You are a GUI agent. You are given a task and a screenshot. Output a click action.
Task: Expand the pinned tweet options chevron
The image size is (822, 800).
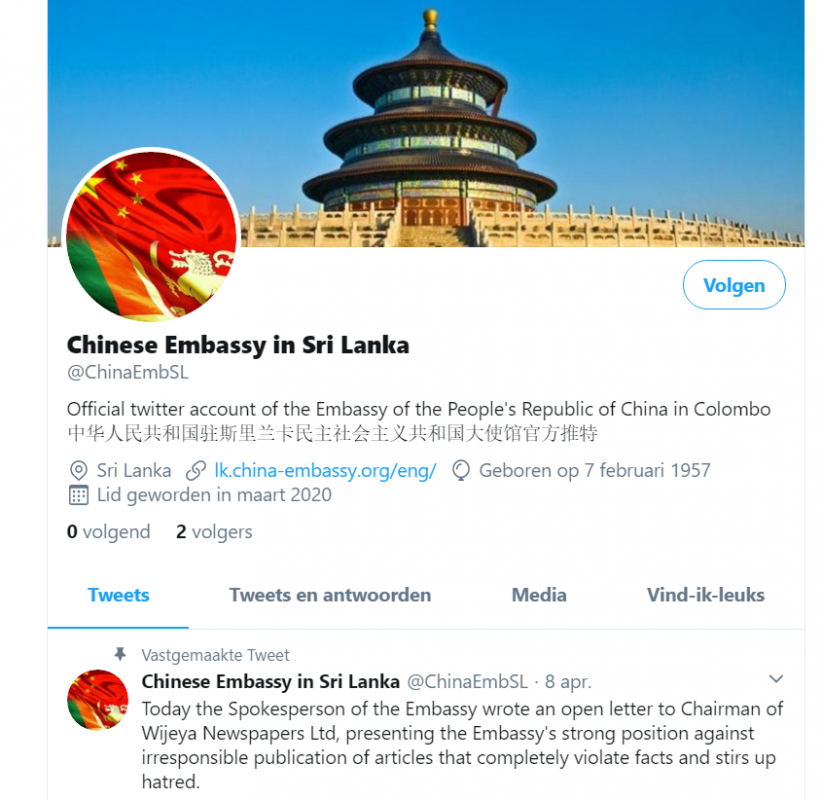776,679
